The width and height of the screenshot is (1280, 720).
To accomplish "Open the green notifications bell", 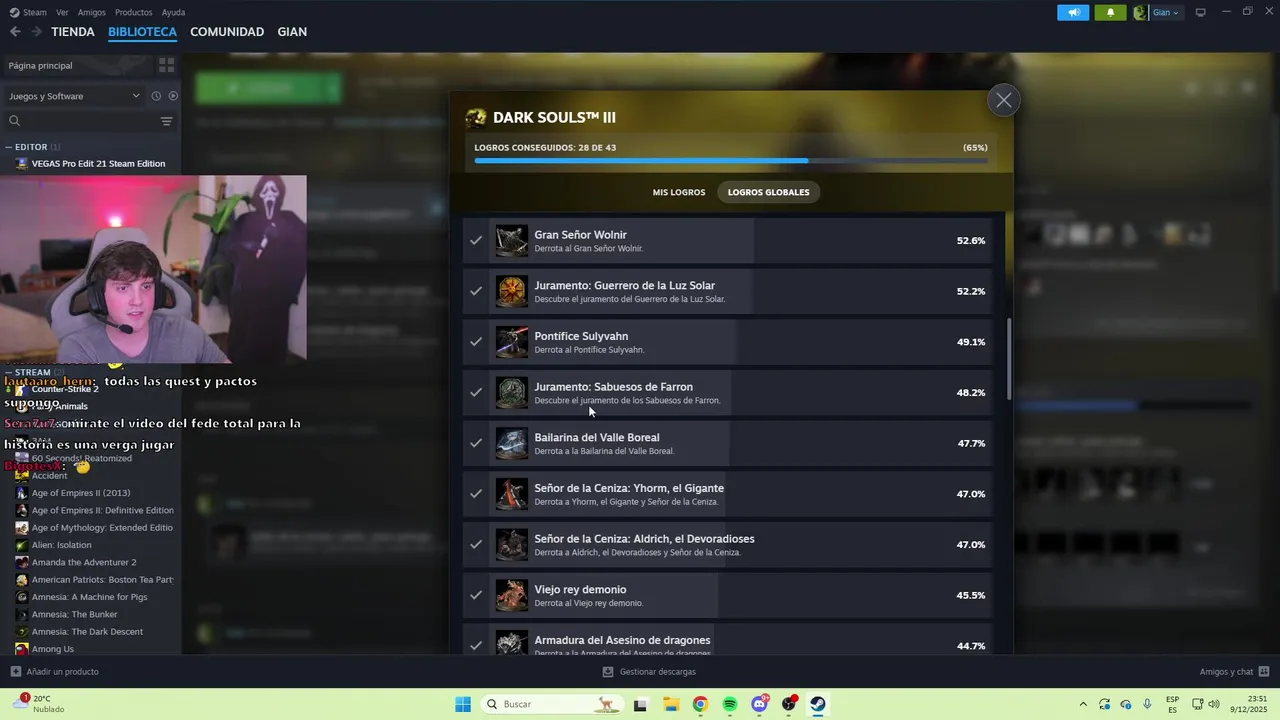I will click(x=1110, y=13).
